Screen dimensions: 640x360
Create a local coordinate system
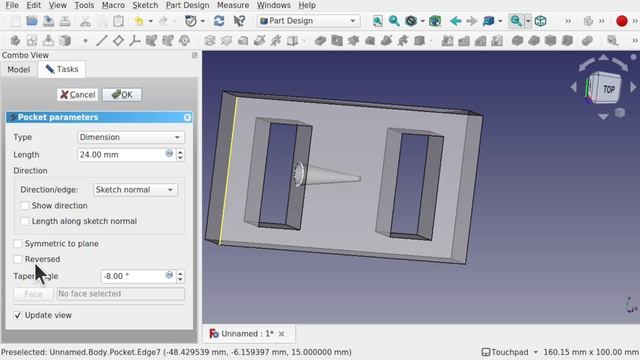click(135, 40)
